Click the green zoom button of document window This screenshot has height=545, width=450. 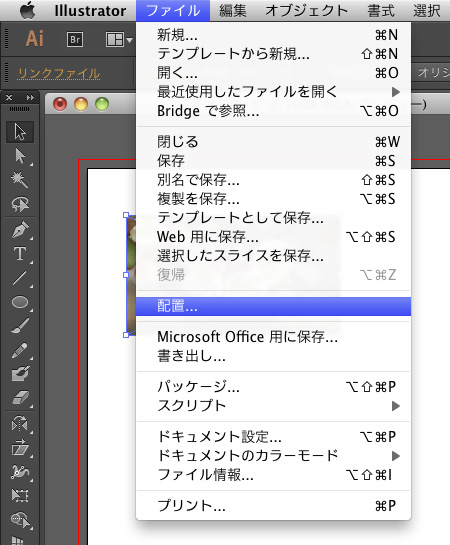tap(102, 104)
